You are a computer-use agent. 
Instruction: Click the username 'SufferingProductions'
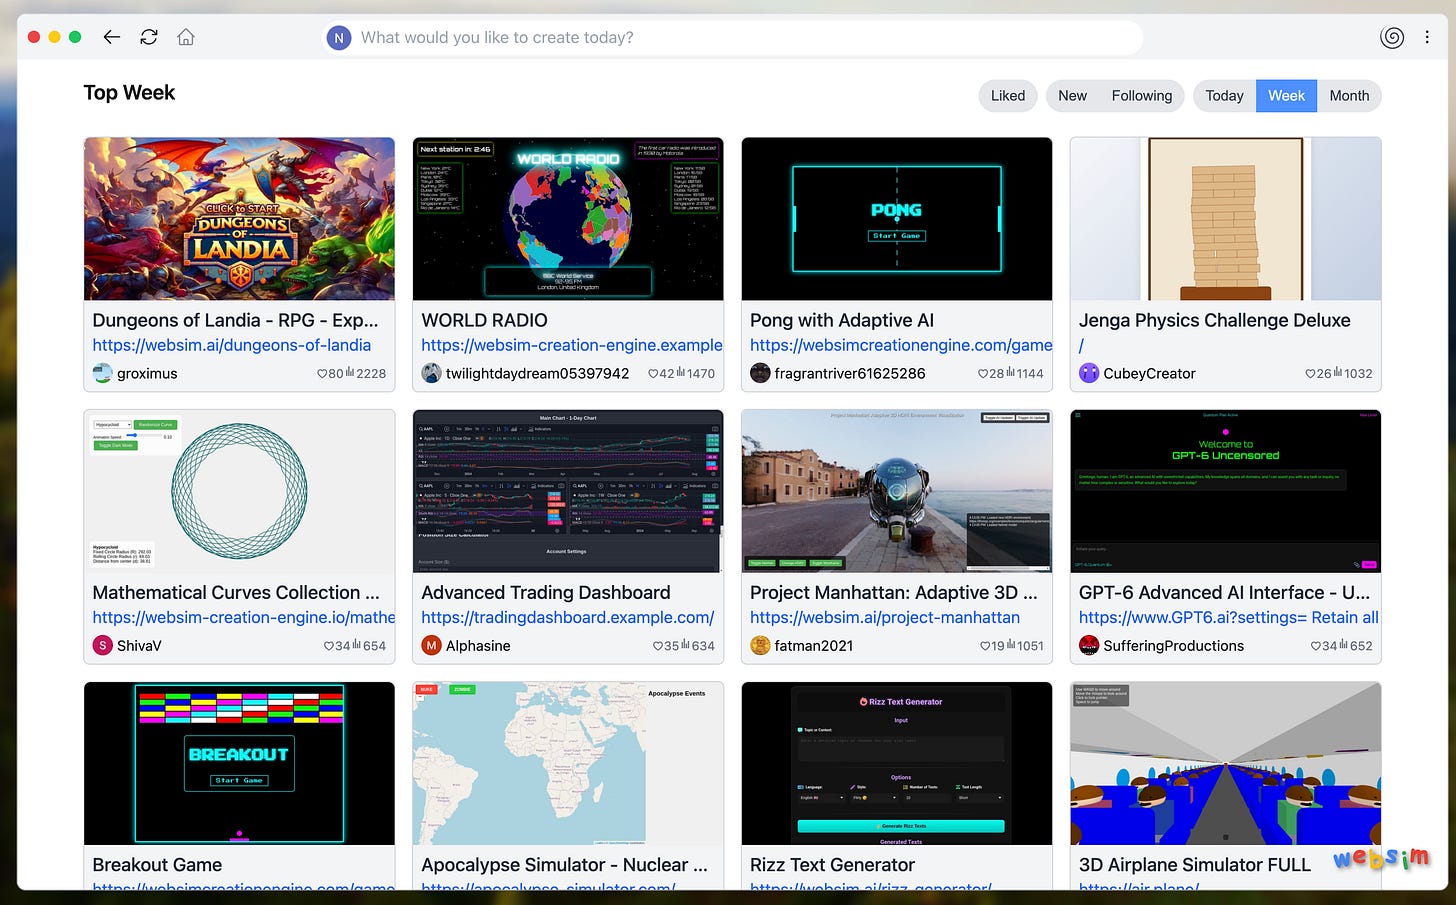coord(1173,646)
